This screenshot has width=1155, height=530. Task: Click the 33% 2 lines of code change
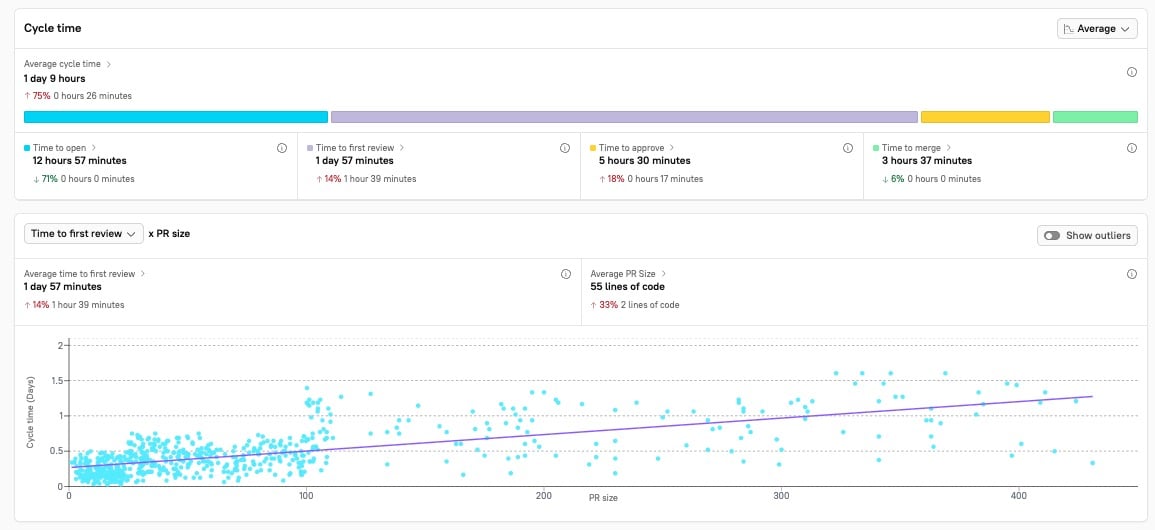(x=634, y=305)
